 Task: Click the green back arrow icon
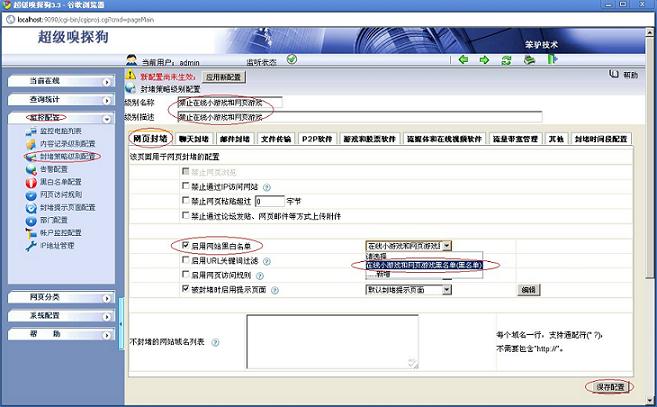[x=464, y=59]
